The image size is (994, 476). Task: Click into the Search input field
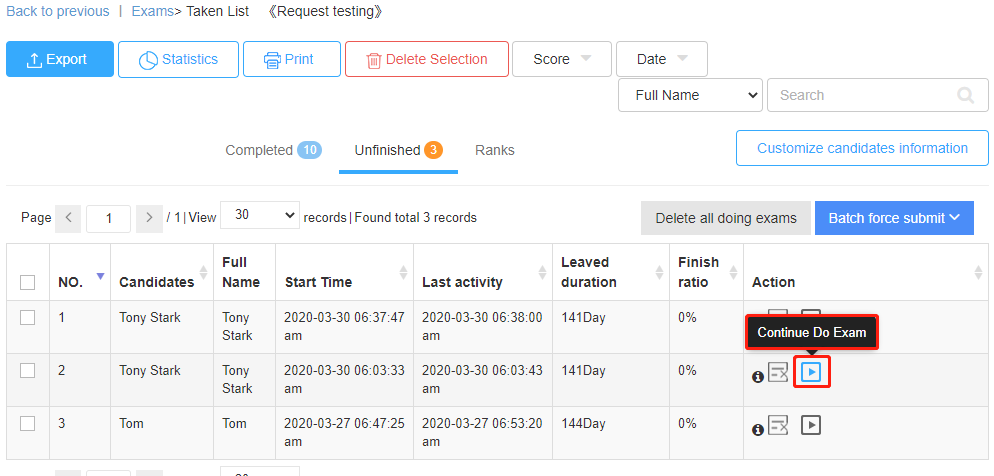coord(860,96)
